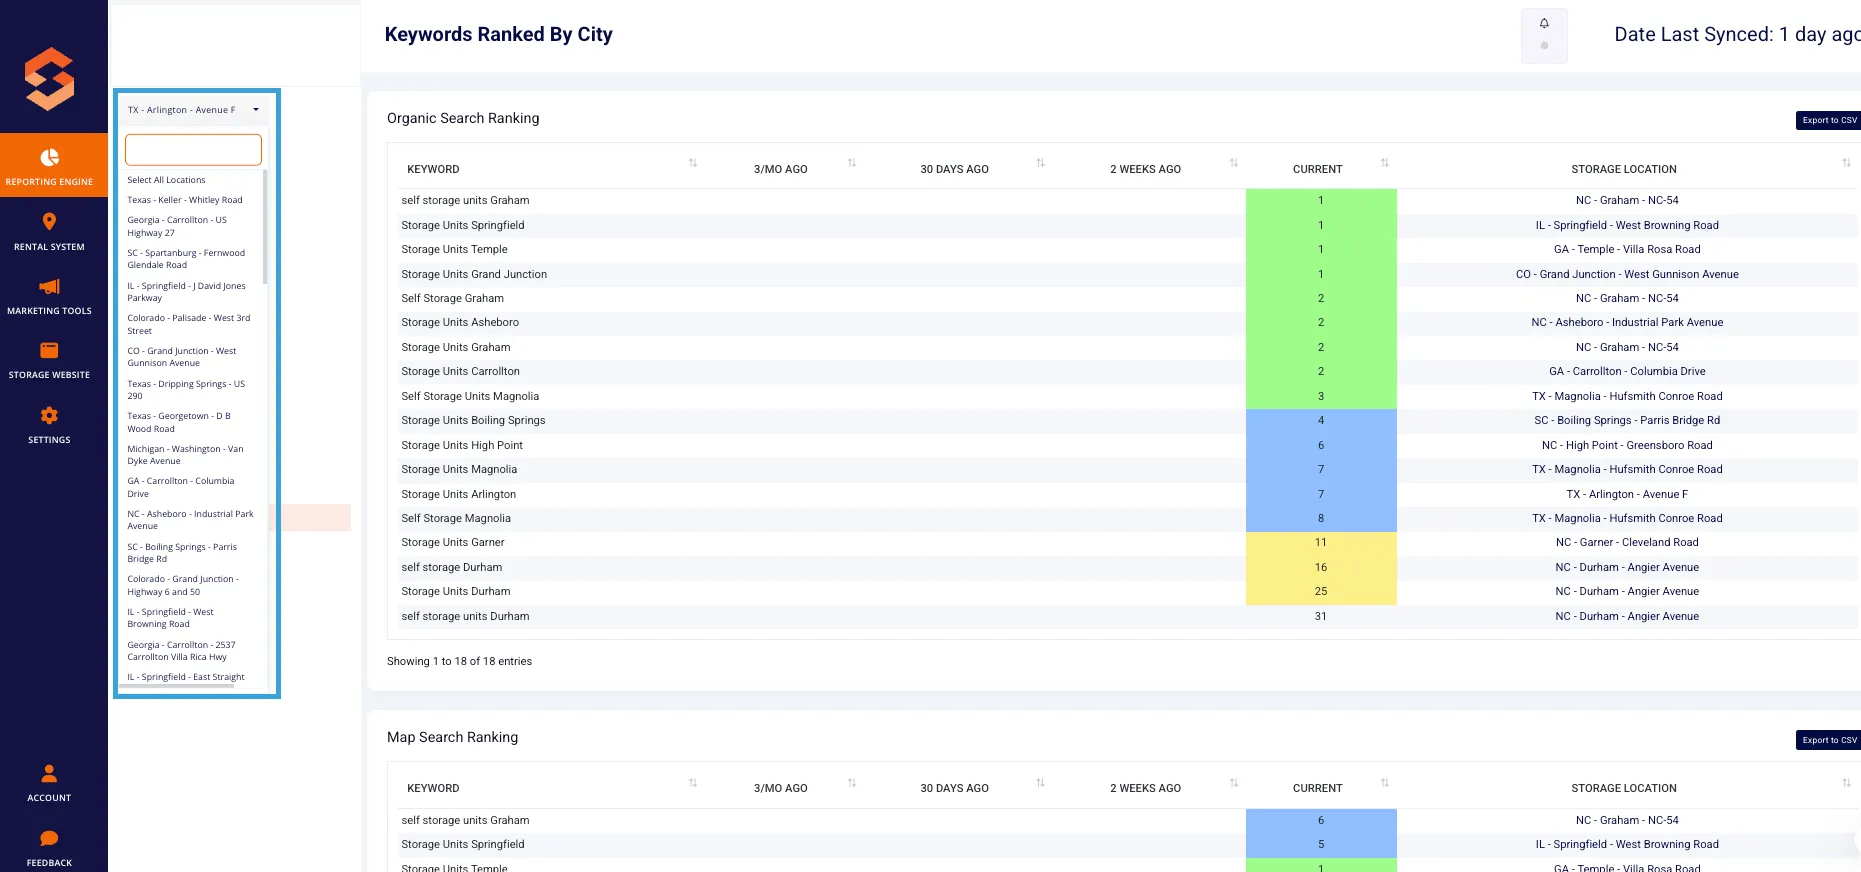Click the location list scrollbar
The width and height of the screenshot is (1861, 872).
(x=265, y=227)
